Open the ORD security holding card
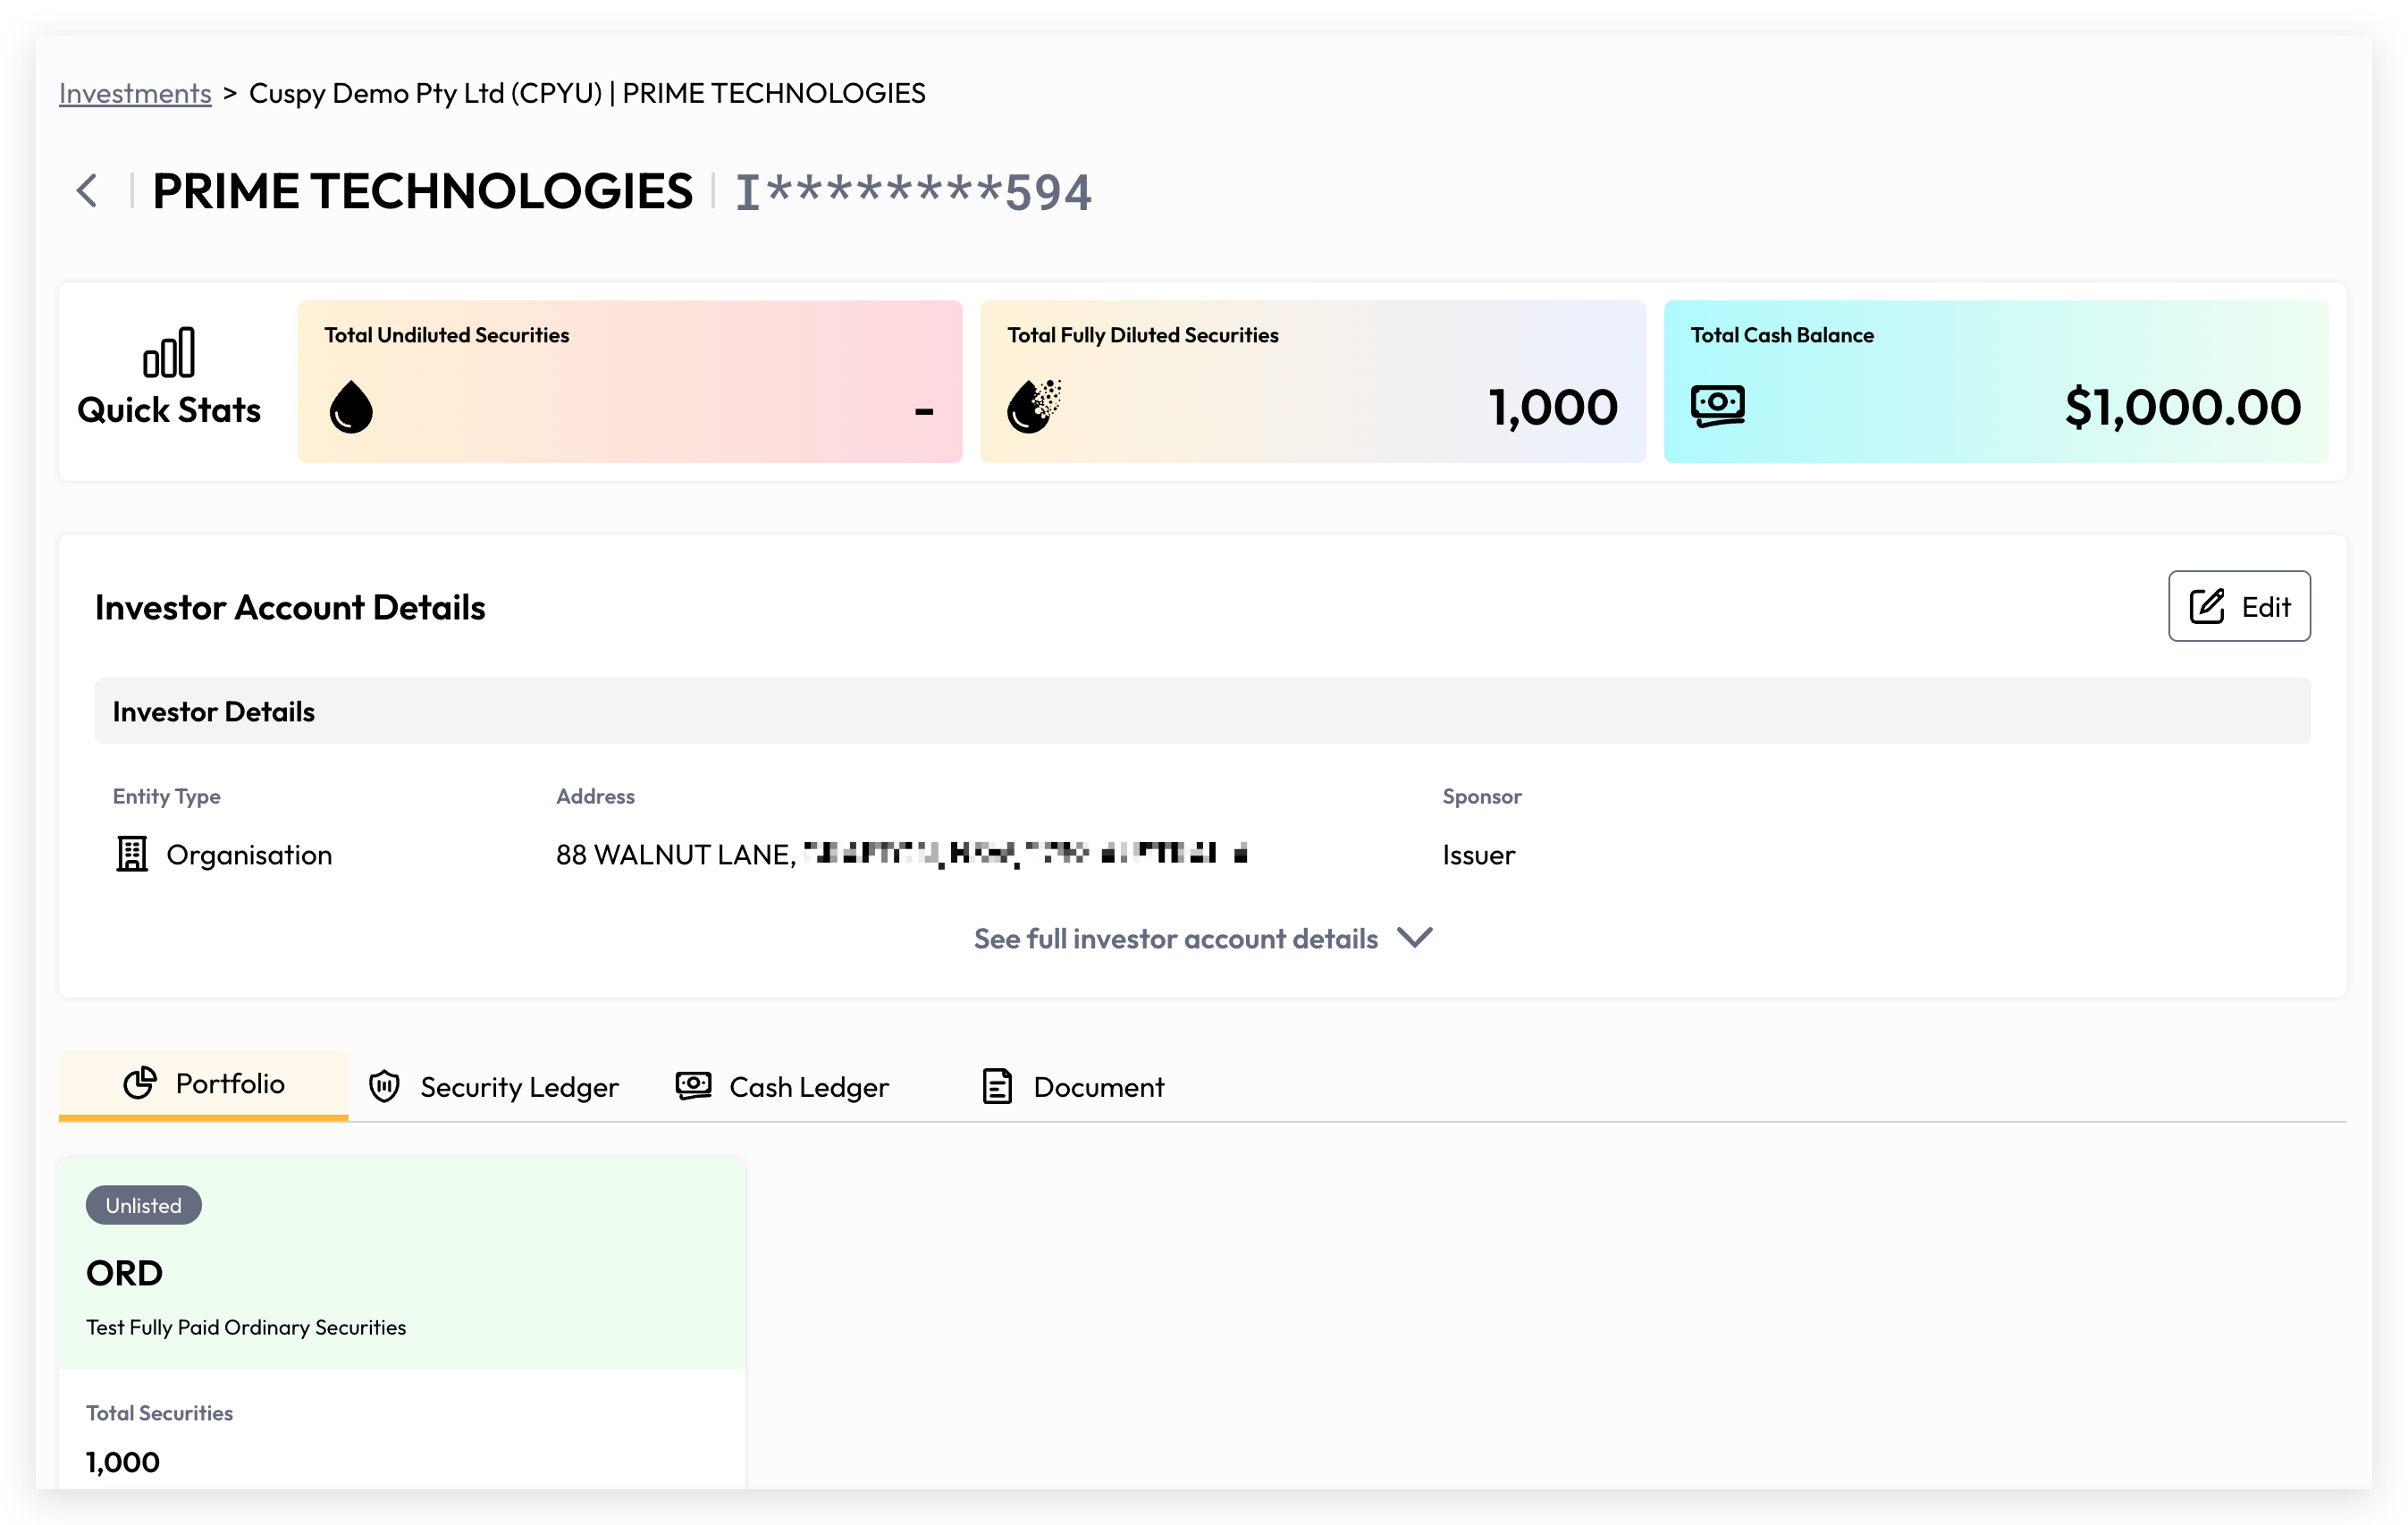 402,1322
